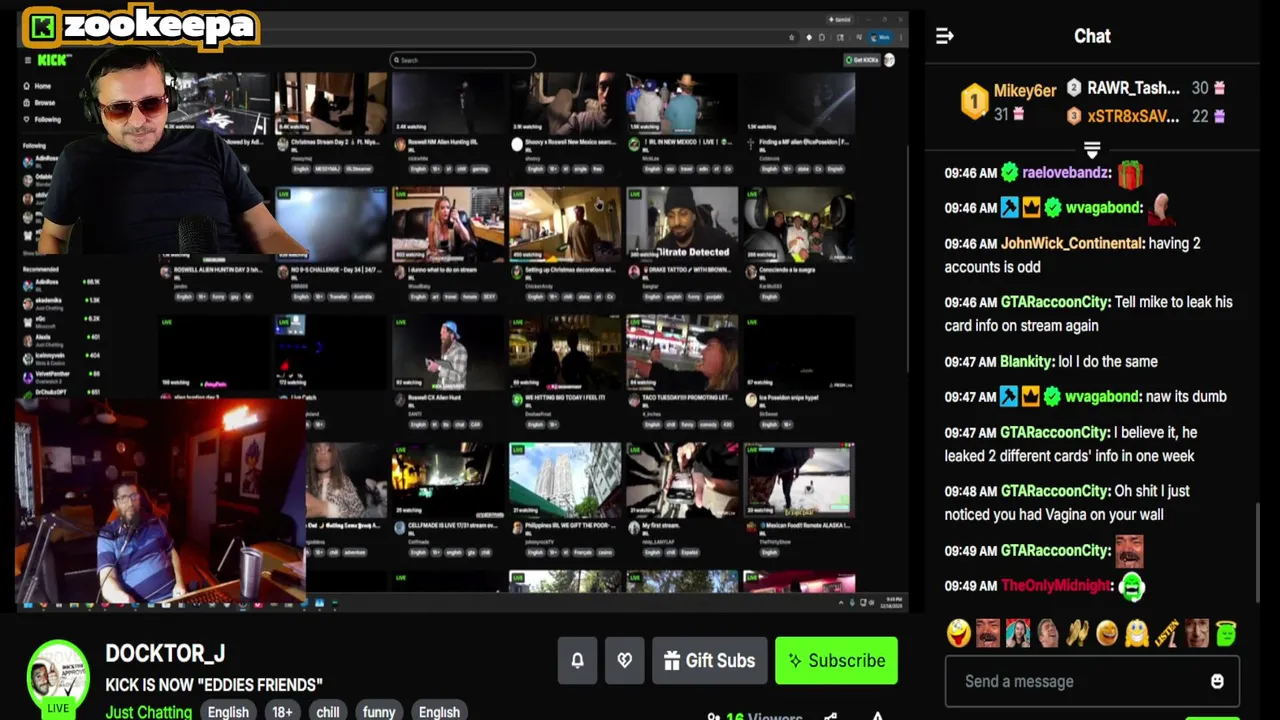Open the TACO TUESDAY stream thumbnail
This screenshot has width=1280, height=720.
pos(682,351)
